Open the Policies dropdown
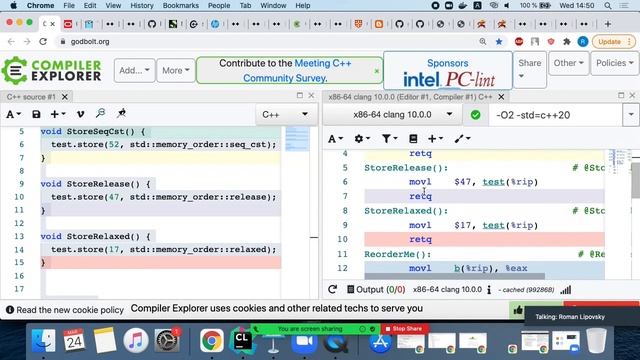Image resolution: width=640 pixels, height=360 pixels. point(615,63)
